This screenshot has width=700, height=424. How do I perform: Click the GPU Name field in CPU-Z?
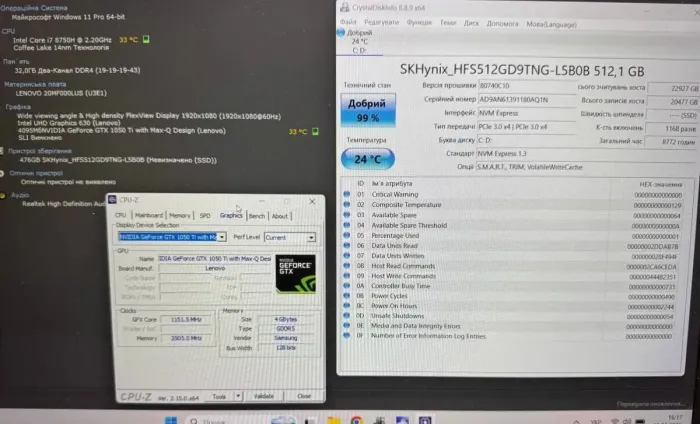(x=215, y=258)
